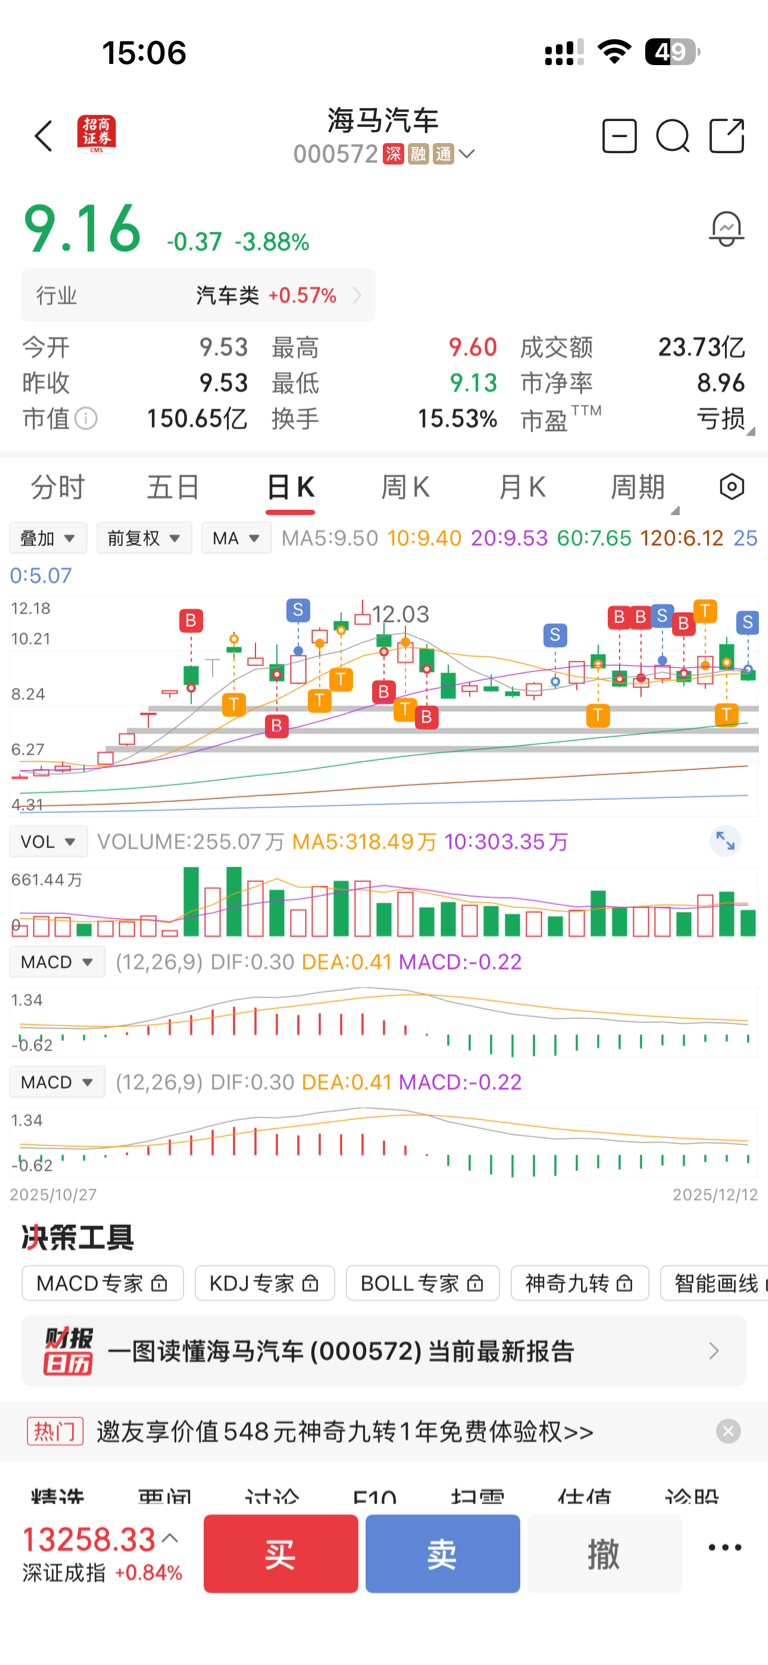Tap the lock icon on KDJ专家

310,1283
